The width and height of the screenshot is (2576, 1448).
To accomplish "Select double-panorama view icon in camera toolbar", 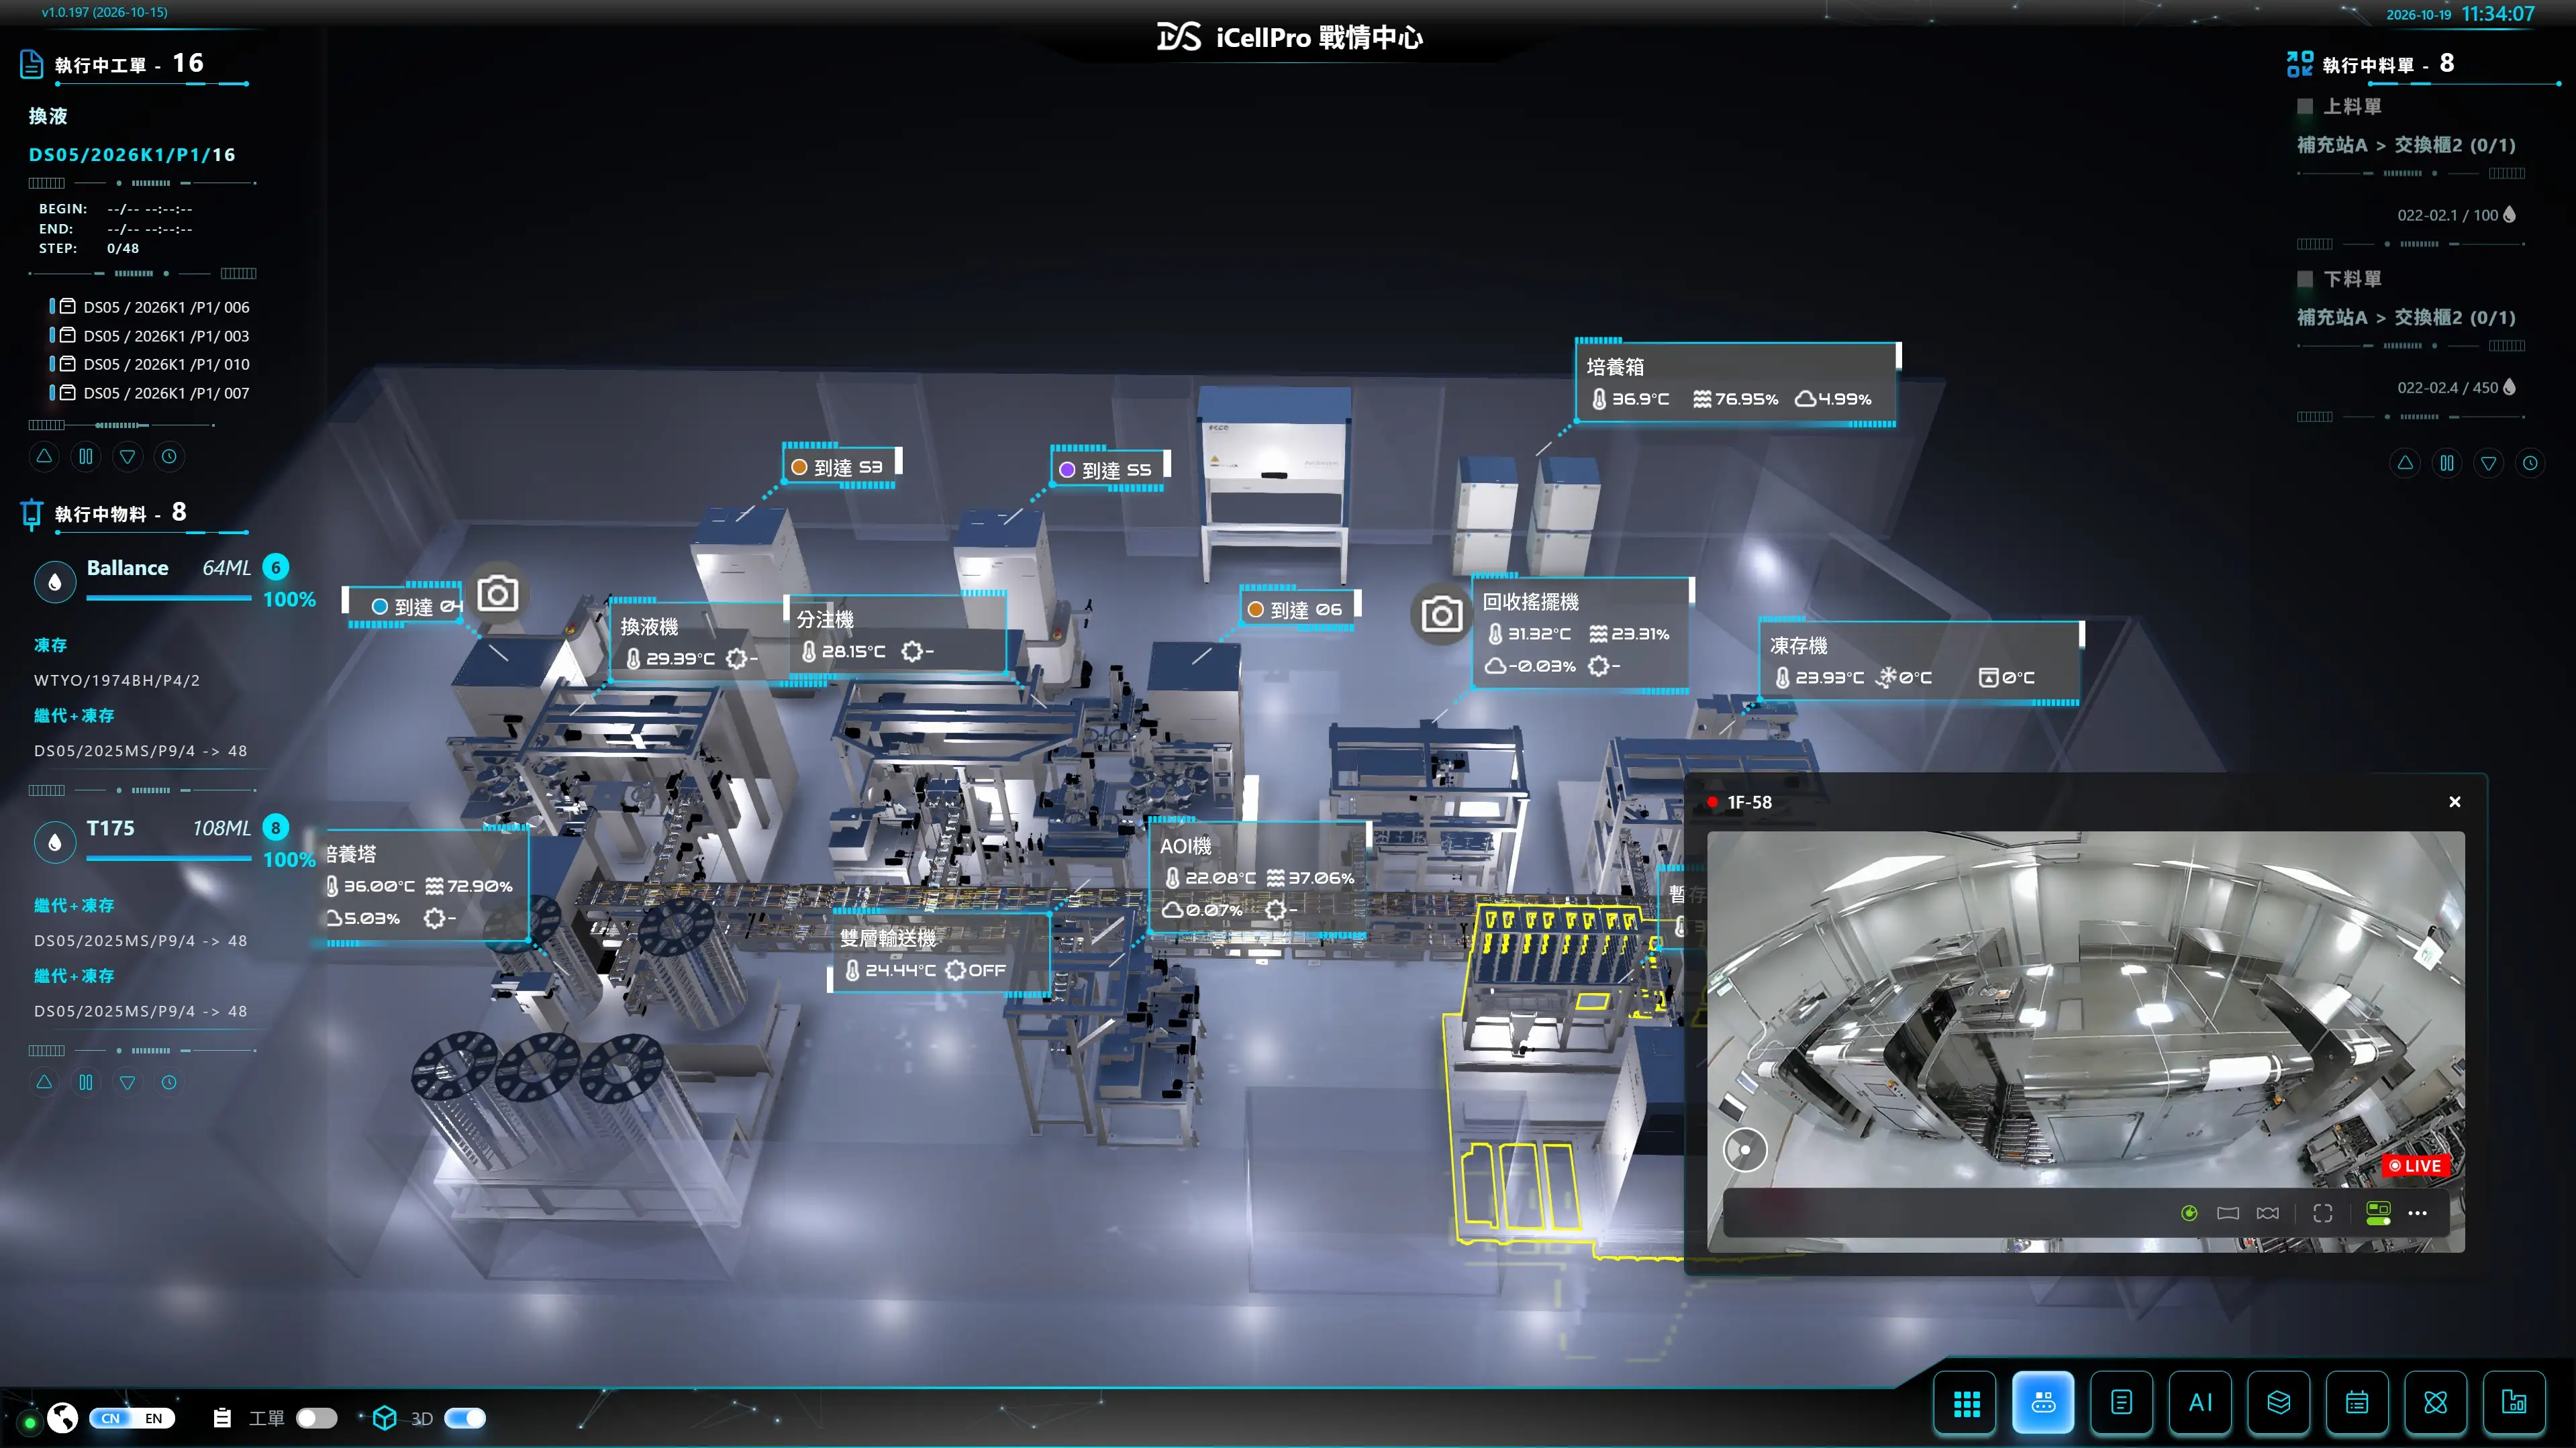I will (2268, 1213).
